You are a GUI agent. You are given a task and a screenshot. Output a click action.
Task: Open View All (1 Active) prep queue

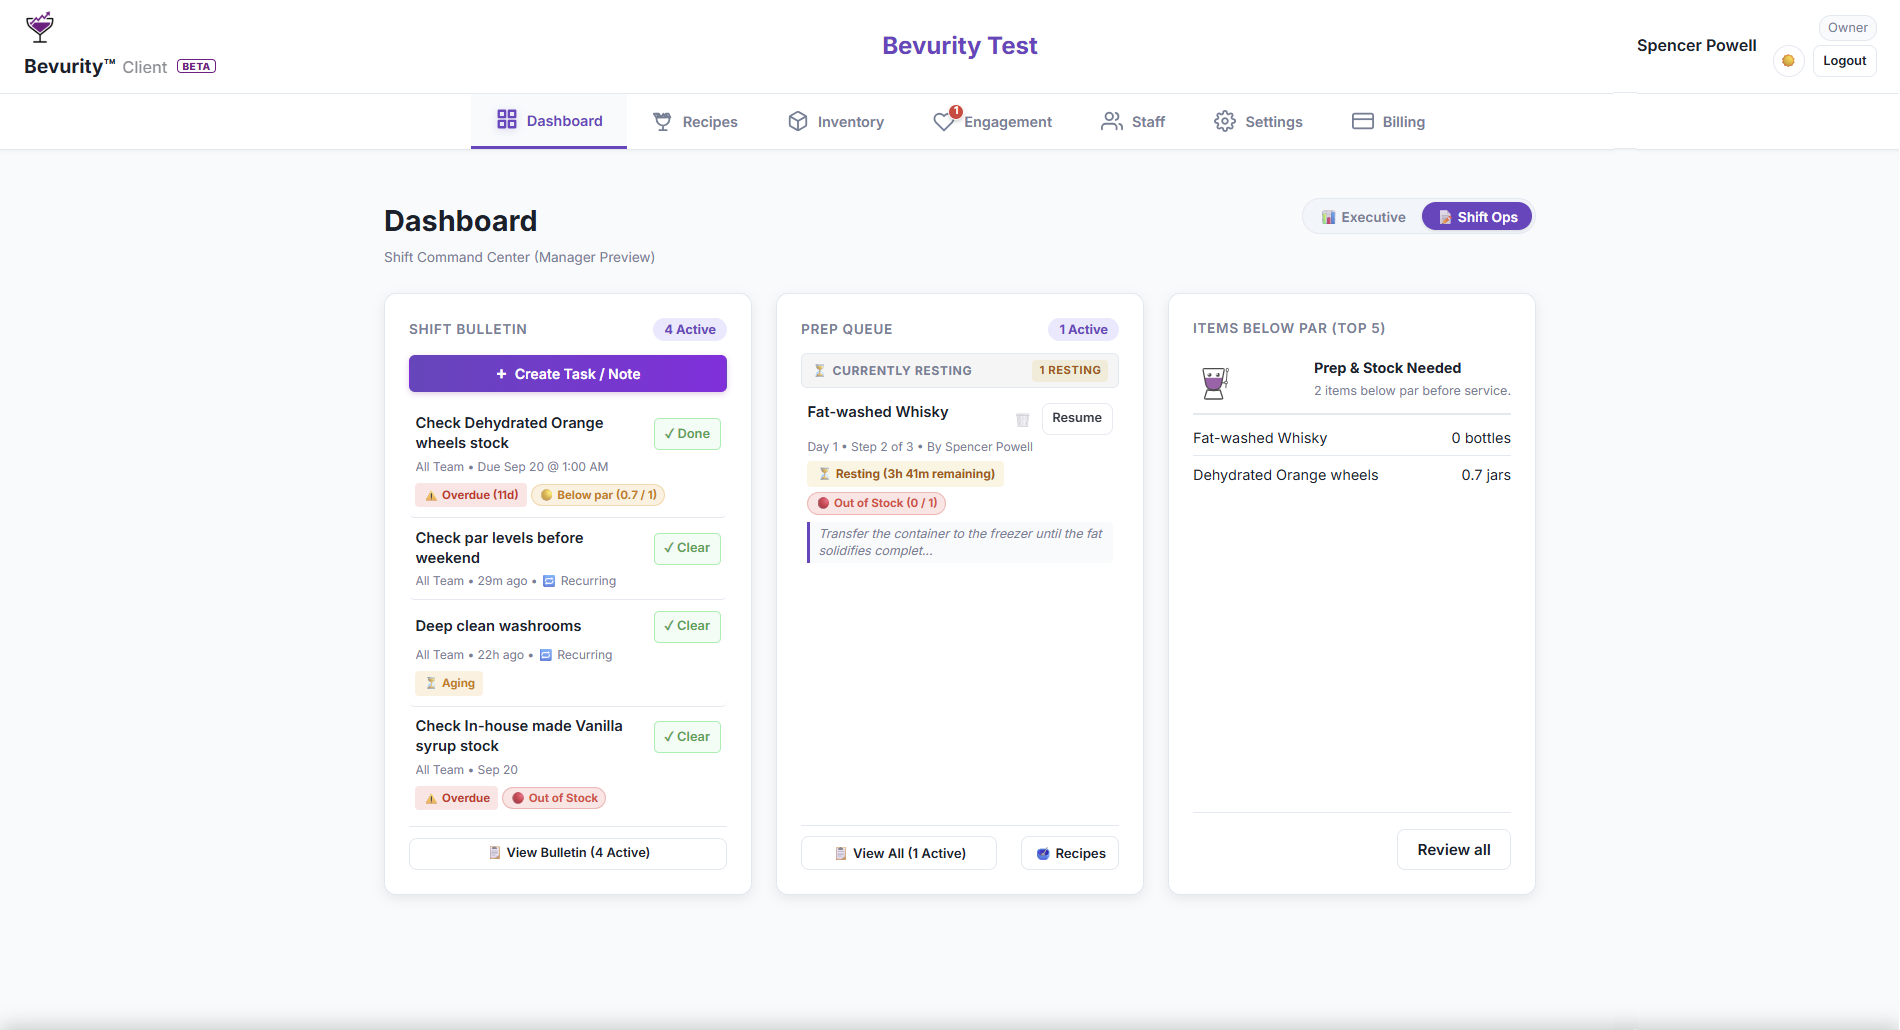pyautogui.click(x=899, y=853)
